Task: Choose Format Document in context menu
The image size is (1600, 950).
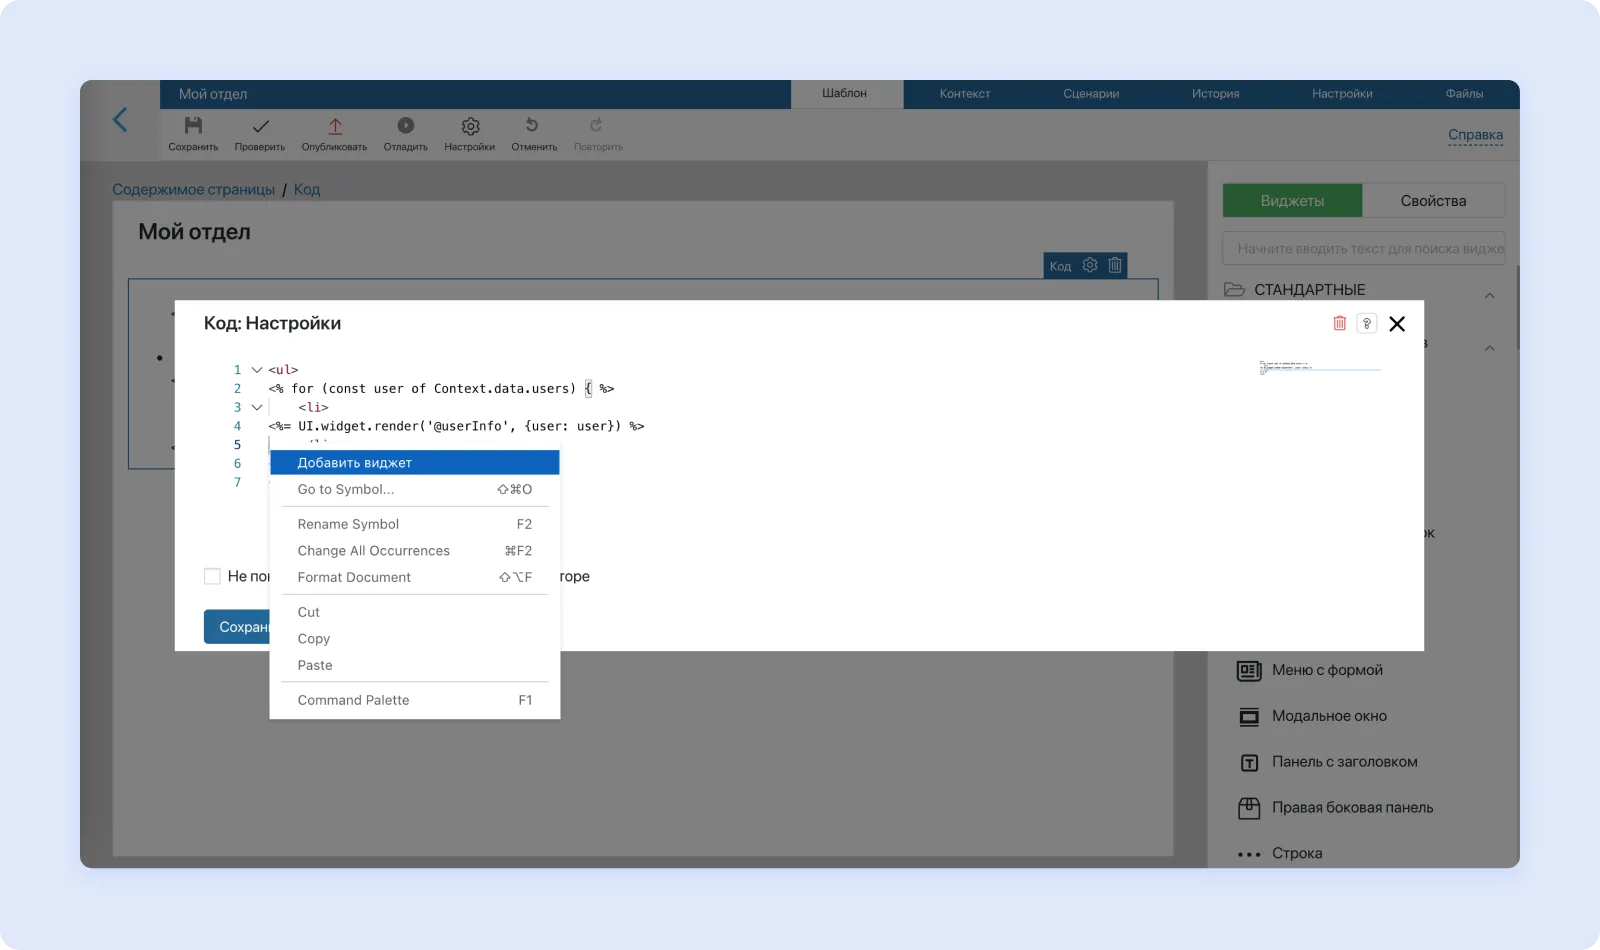Action: tap(354, 577)
